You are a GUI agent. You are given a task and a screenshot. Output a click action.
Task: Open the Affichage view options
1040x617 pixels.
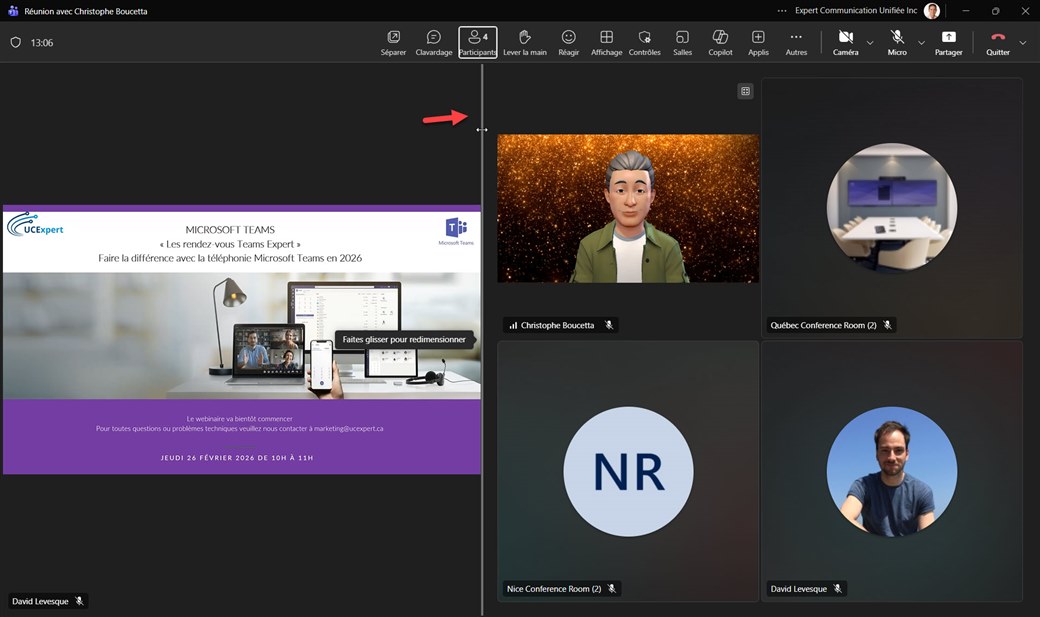pyautogui.click(x=606, y=42)
